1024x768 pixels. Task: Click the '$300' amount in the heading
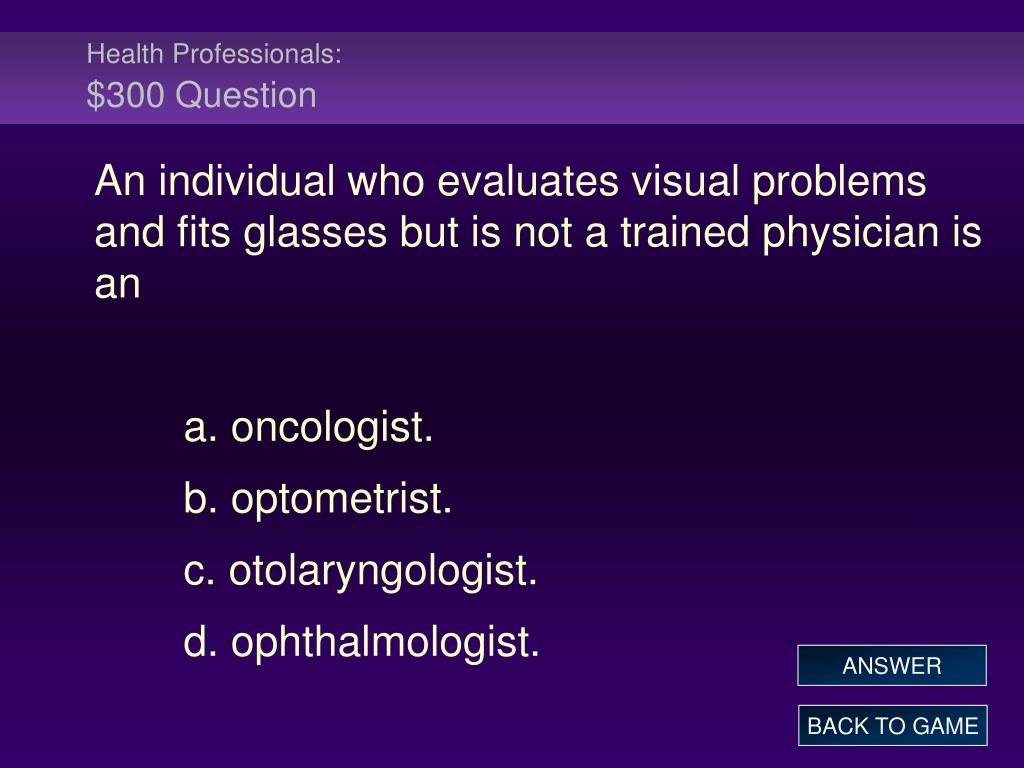point(125,95)
